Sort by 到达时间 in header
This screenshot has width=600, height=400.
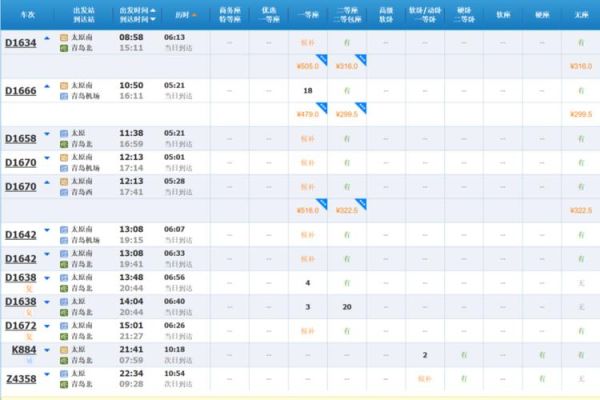pos(137,19)
